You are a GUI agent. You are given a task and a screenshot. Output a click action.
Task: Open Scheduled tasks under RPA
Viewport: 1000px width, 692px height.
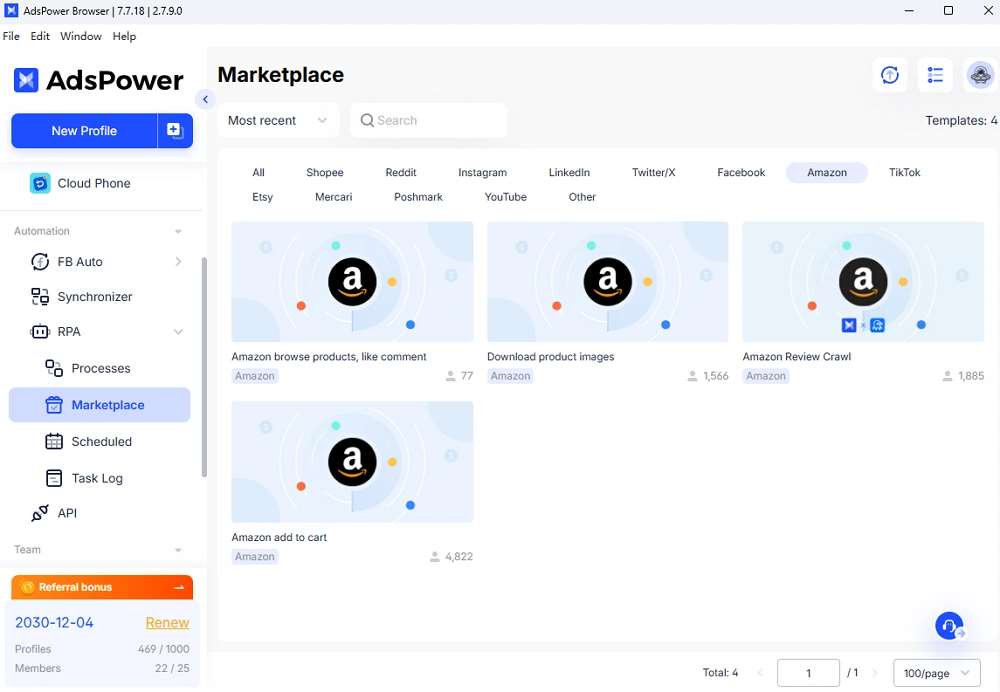[101, 441]
